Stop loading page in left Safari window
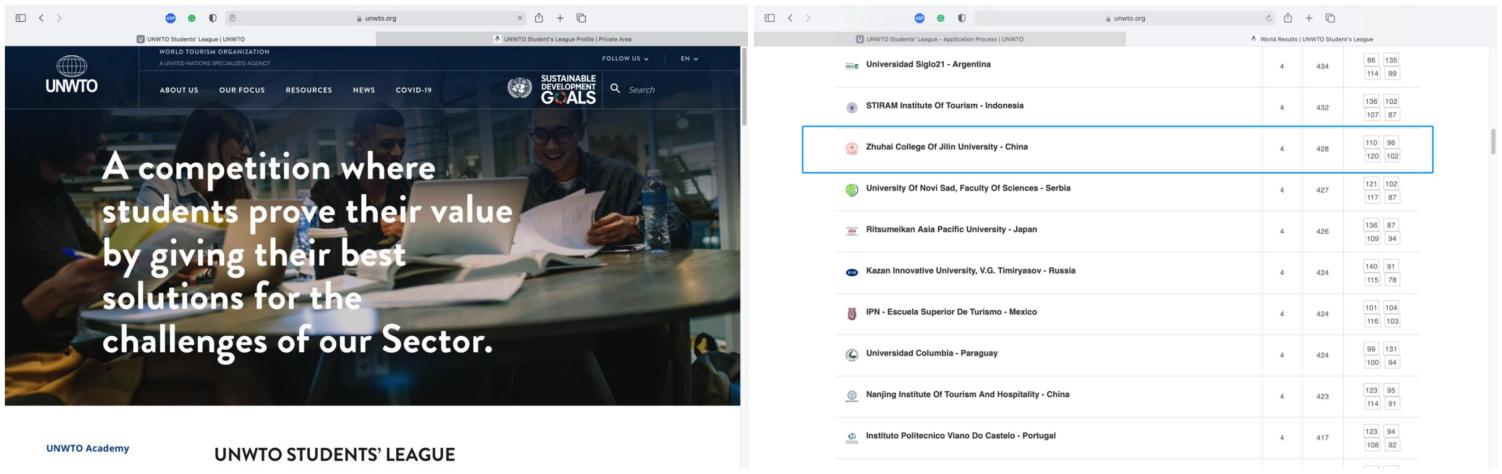This screenshot has height=474, width=1502. pos(520,18)
